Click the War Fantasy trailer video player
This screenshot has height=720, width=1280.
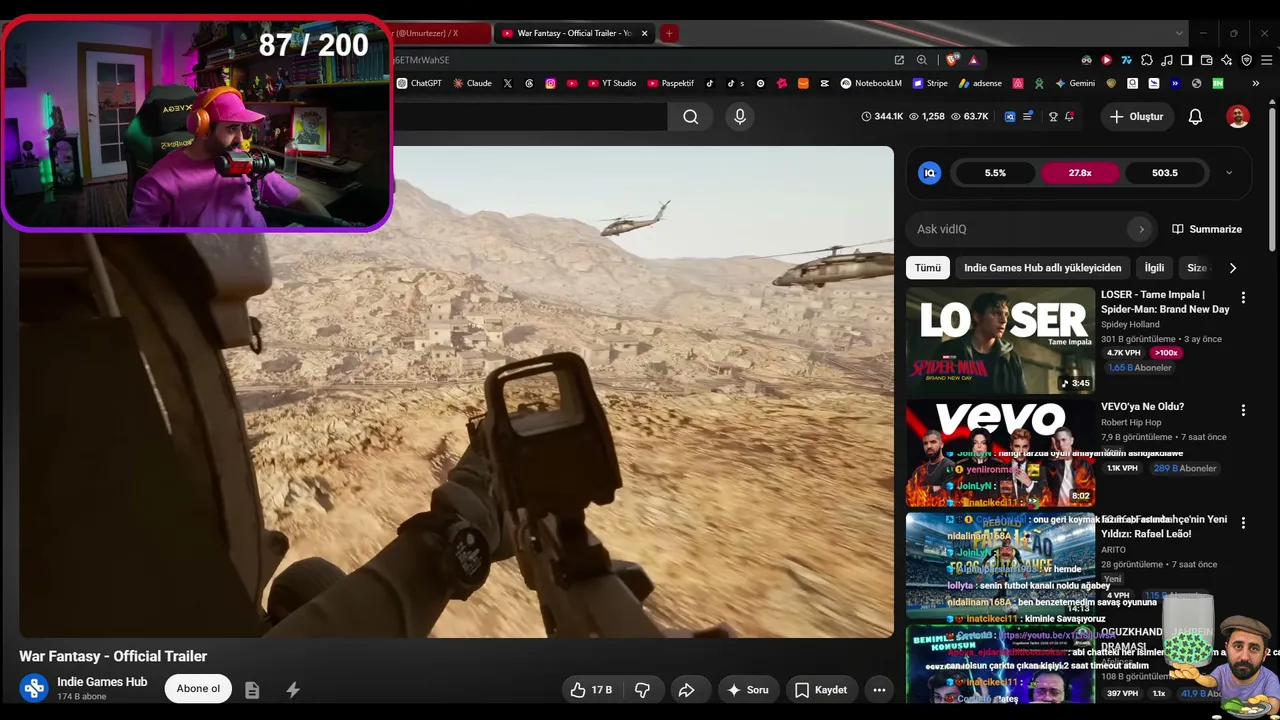(456, 392)
